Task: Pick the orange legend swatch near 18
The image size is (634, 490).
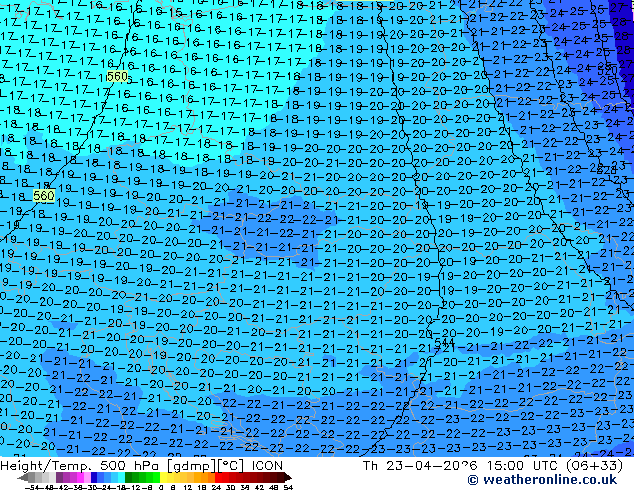Action: coord(204,478)
